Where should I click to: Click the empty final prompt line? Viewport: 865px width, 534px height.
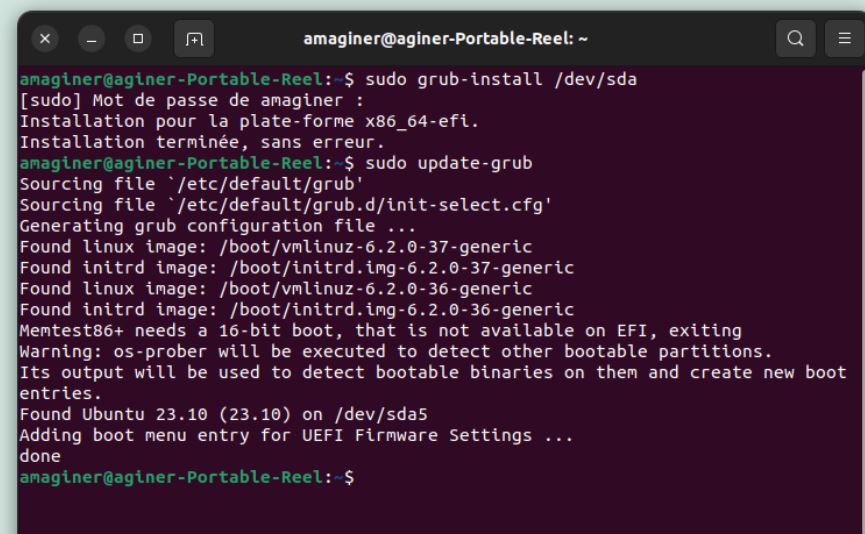click(500, 478)
